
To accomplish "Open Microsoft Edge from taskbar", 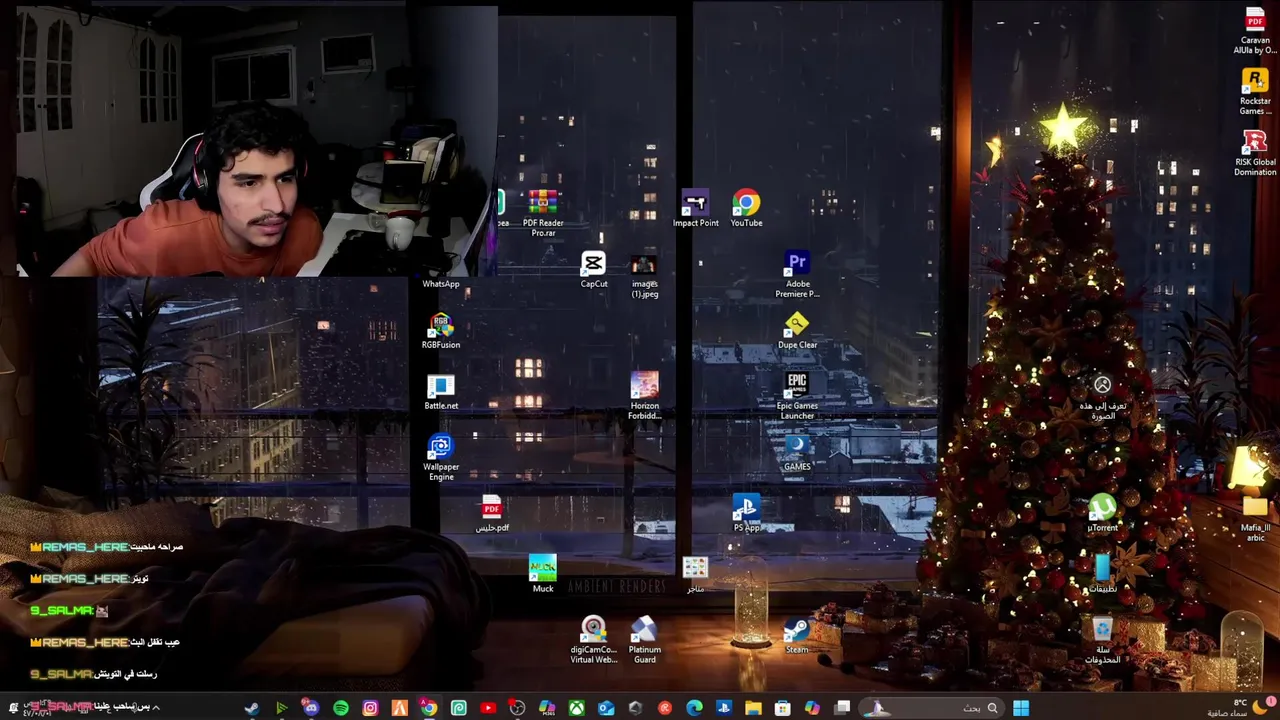I will pyautogui.click(x=694, y=708).
